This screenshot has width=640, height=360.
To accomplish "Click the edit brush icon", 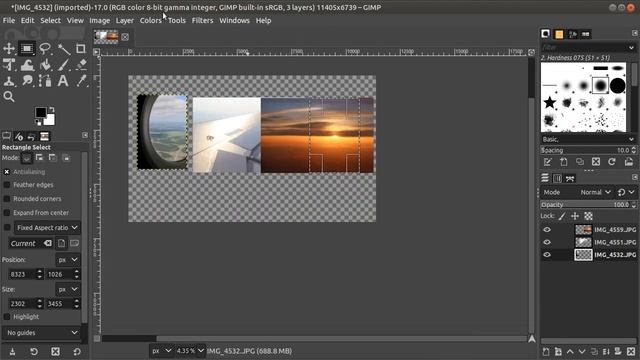I will [x=547, y=162].
